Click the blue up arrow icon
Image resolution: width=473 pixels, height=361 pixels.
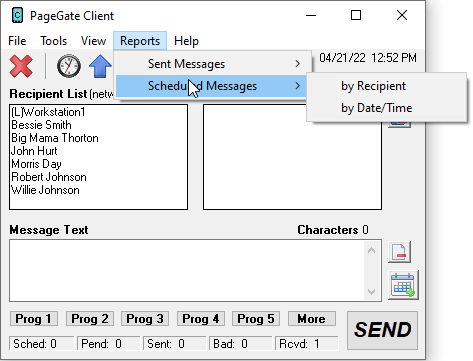100,66
